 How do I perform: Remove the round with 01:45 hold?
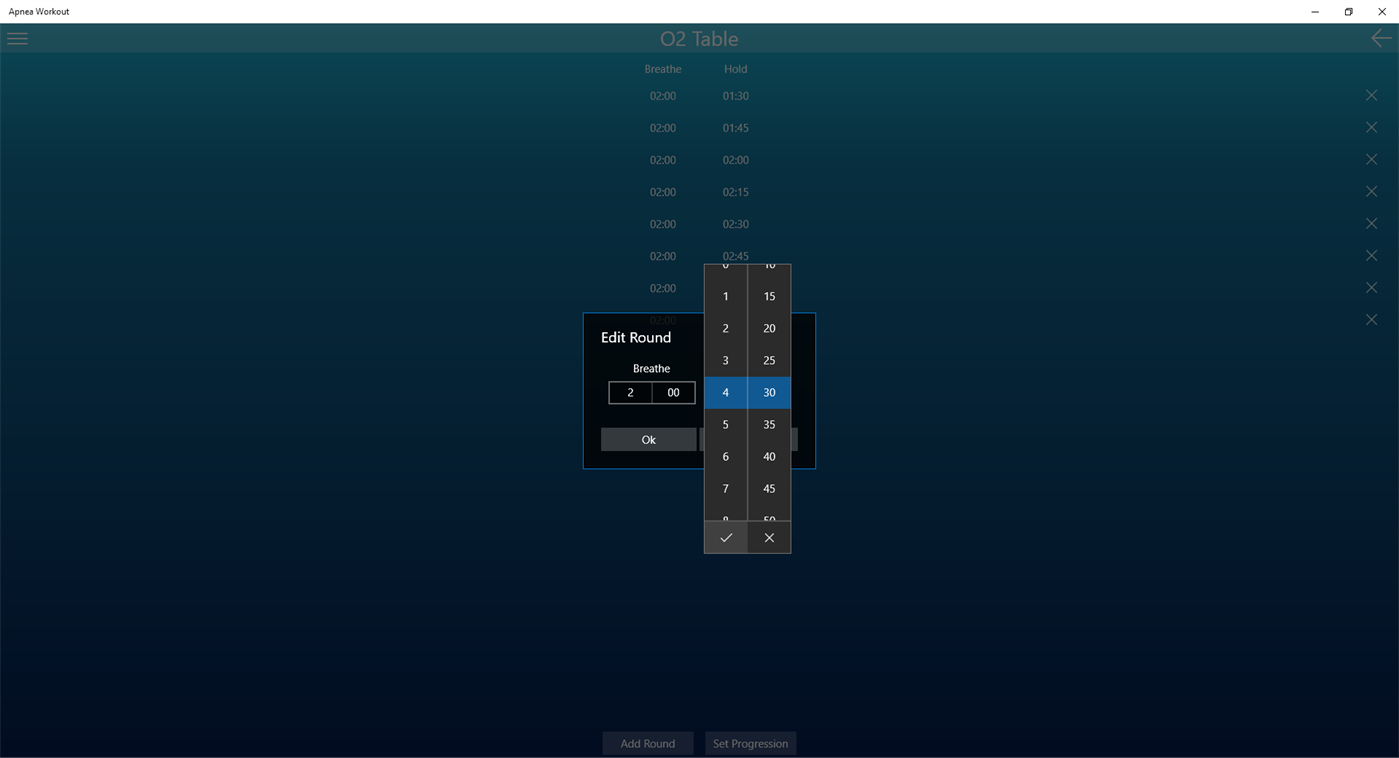(x=1371, y=127)
